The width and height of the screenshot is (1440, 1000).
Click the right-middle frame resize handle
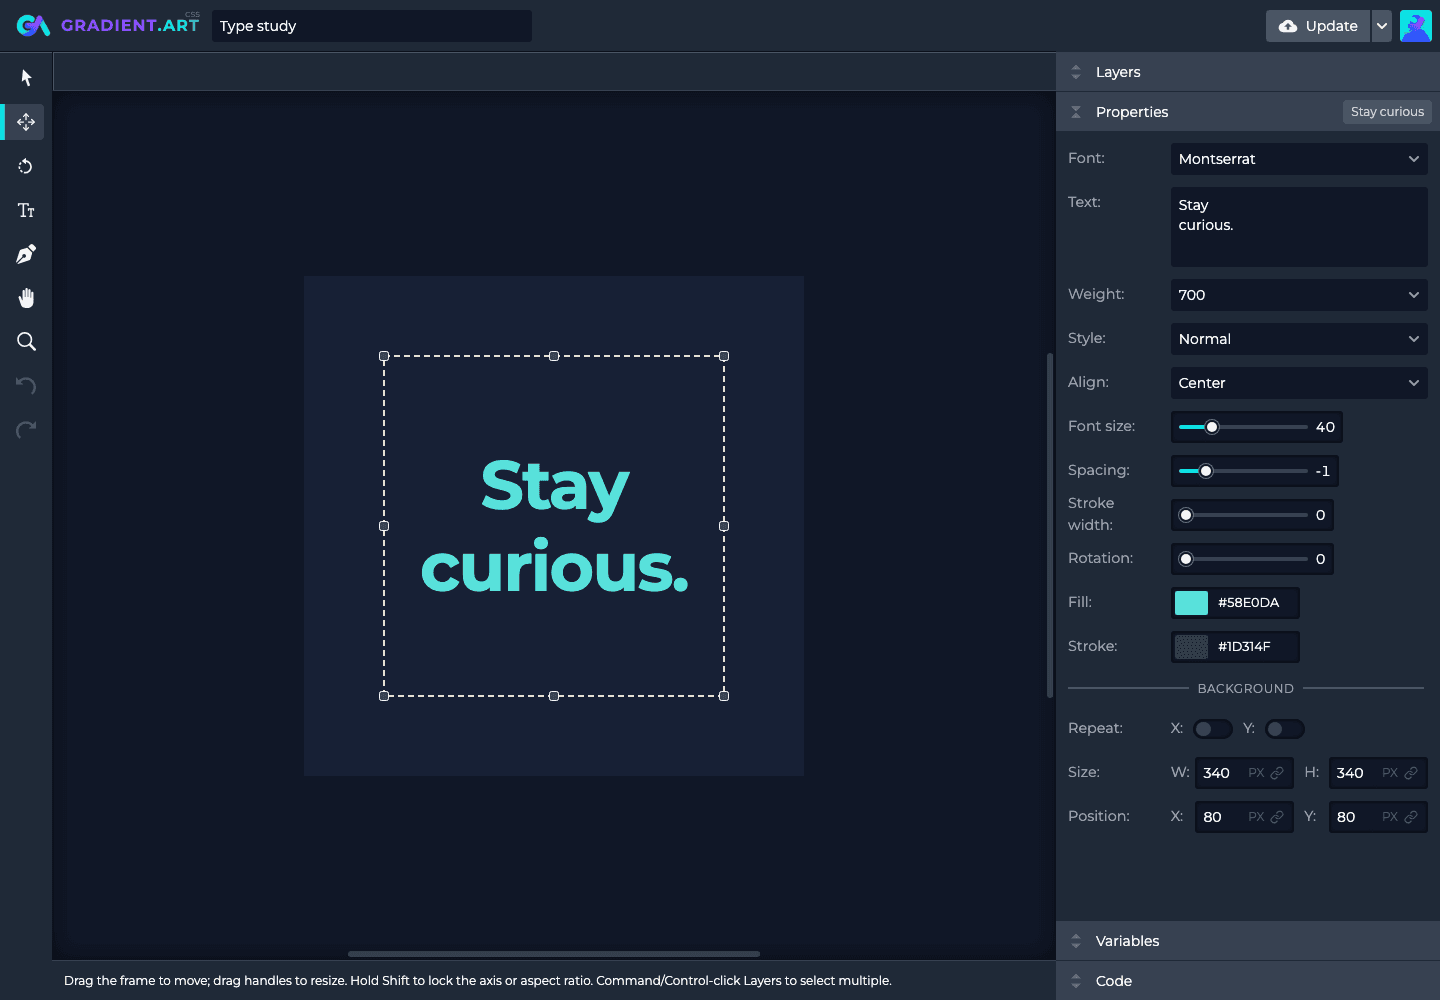point(724,526)
